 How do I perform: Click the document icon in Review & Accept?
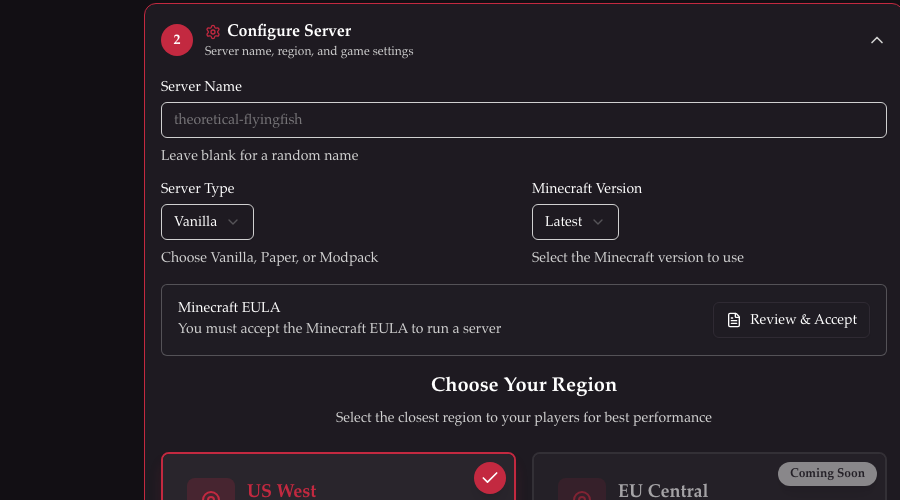point(734,320)
